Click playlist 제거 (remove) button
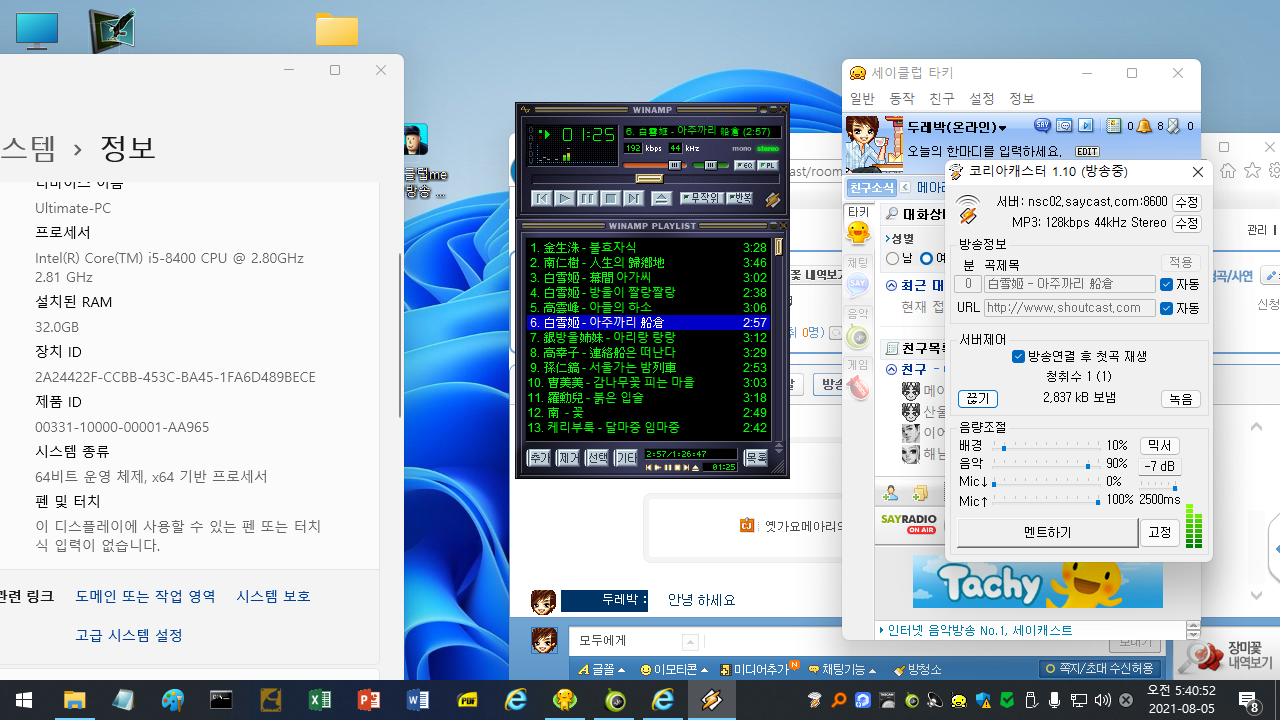The height and width of the screenshot is (720, 1280). 568,458
